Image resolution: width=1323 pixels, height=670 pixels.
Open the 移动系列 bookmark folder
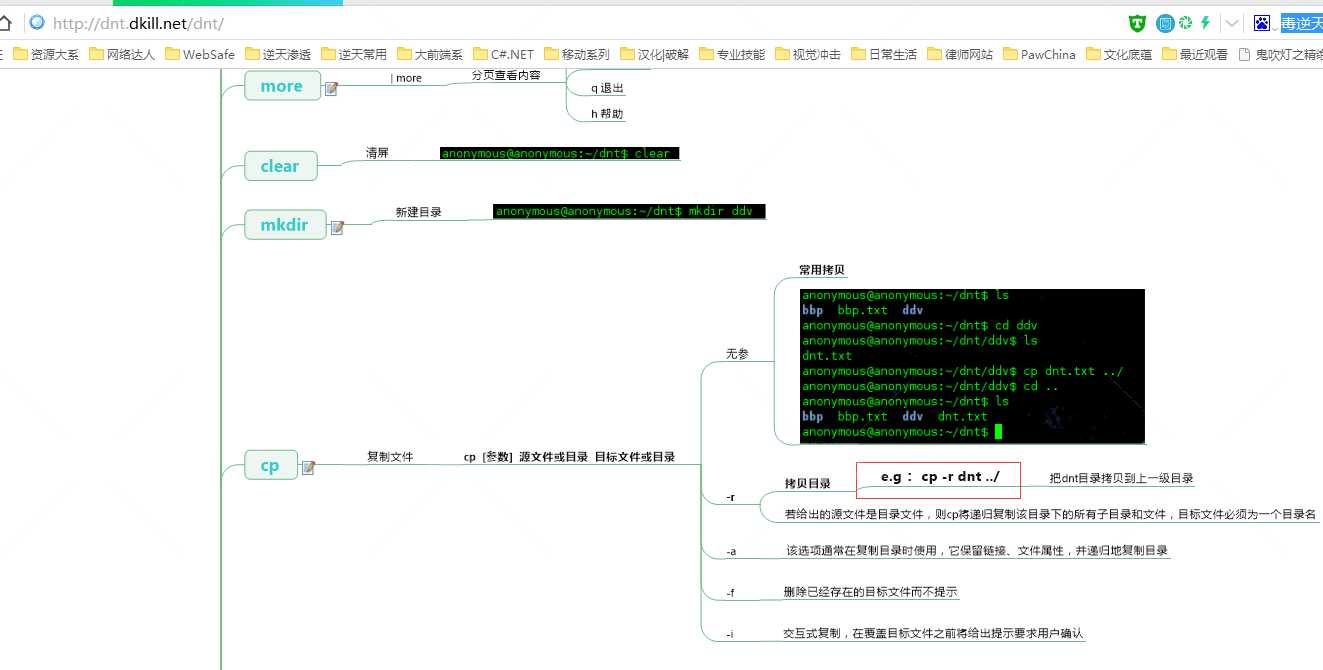(x=576, y=54)
